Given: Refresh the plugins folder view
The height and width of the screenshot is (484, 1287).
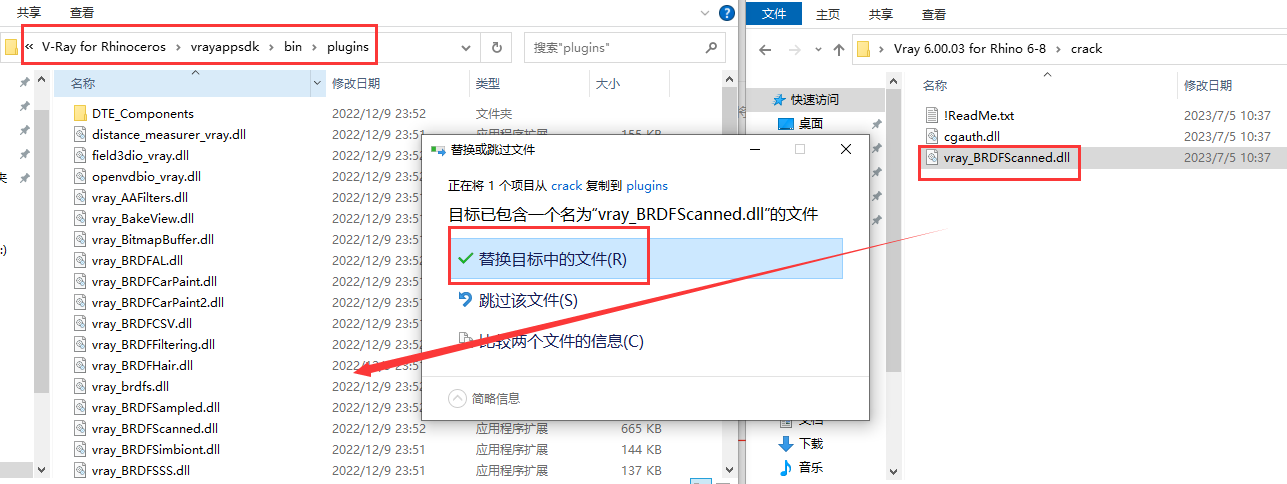Looking at the screenshot, I should point(497,47).
